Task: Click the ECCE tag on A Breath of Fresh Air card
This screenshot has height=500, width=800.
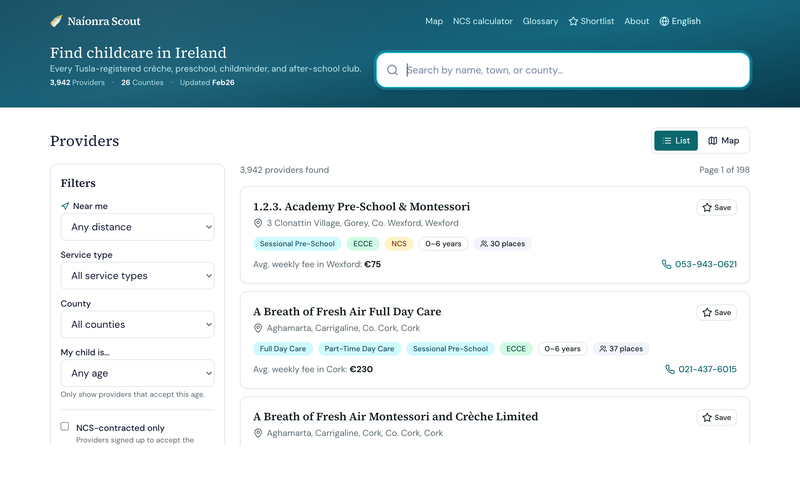Action: pos(516,349)
